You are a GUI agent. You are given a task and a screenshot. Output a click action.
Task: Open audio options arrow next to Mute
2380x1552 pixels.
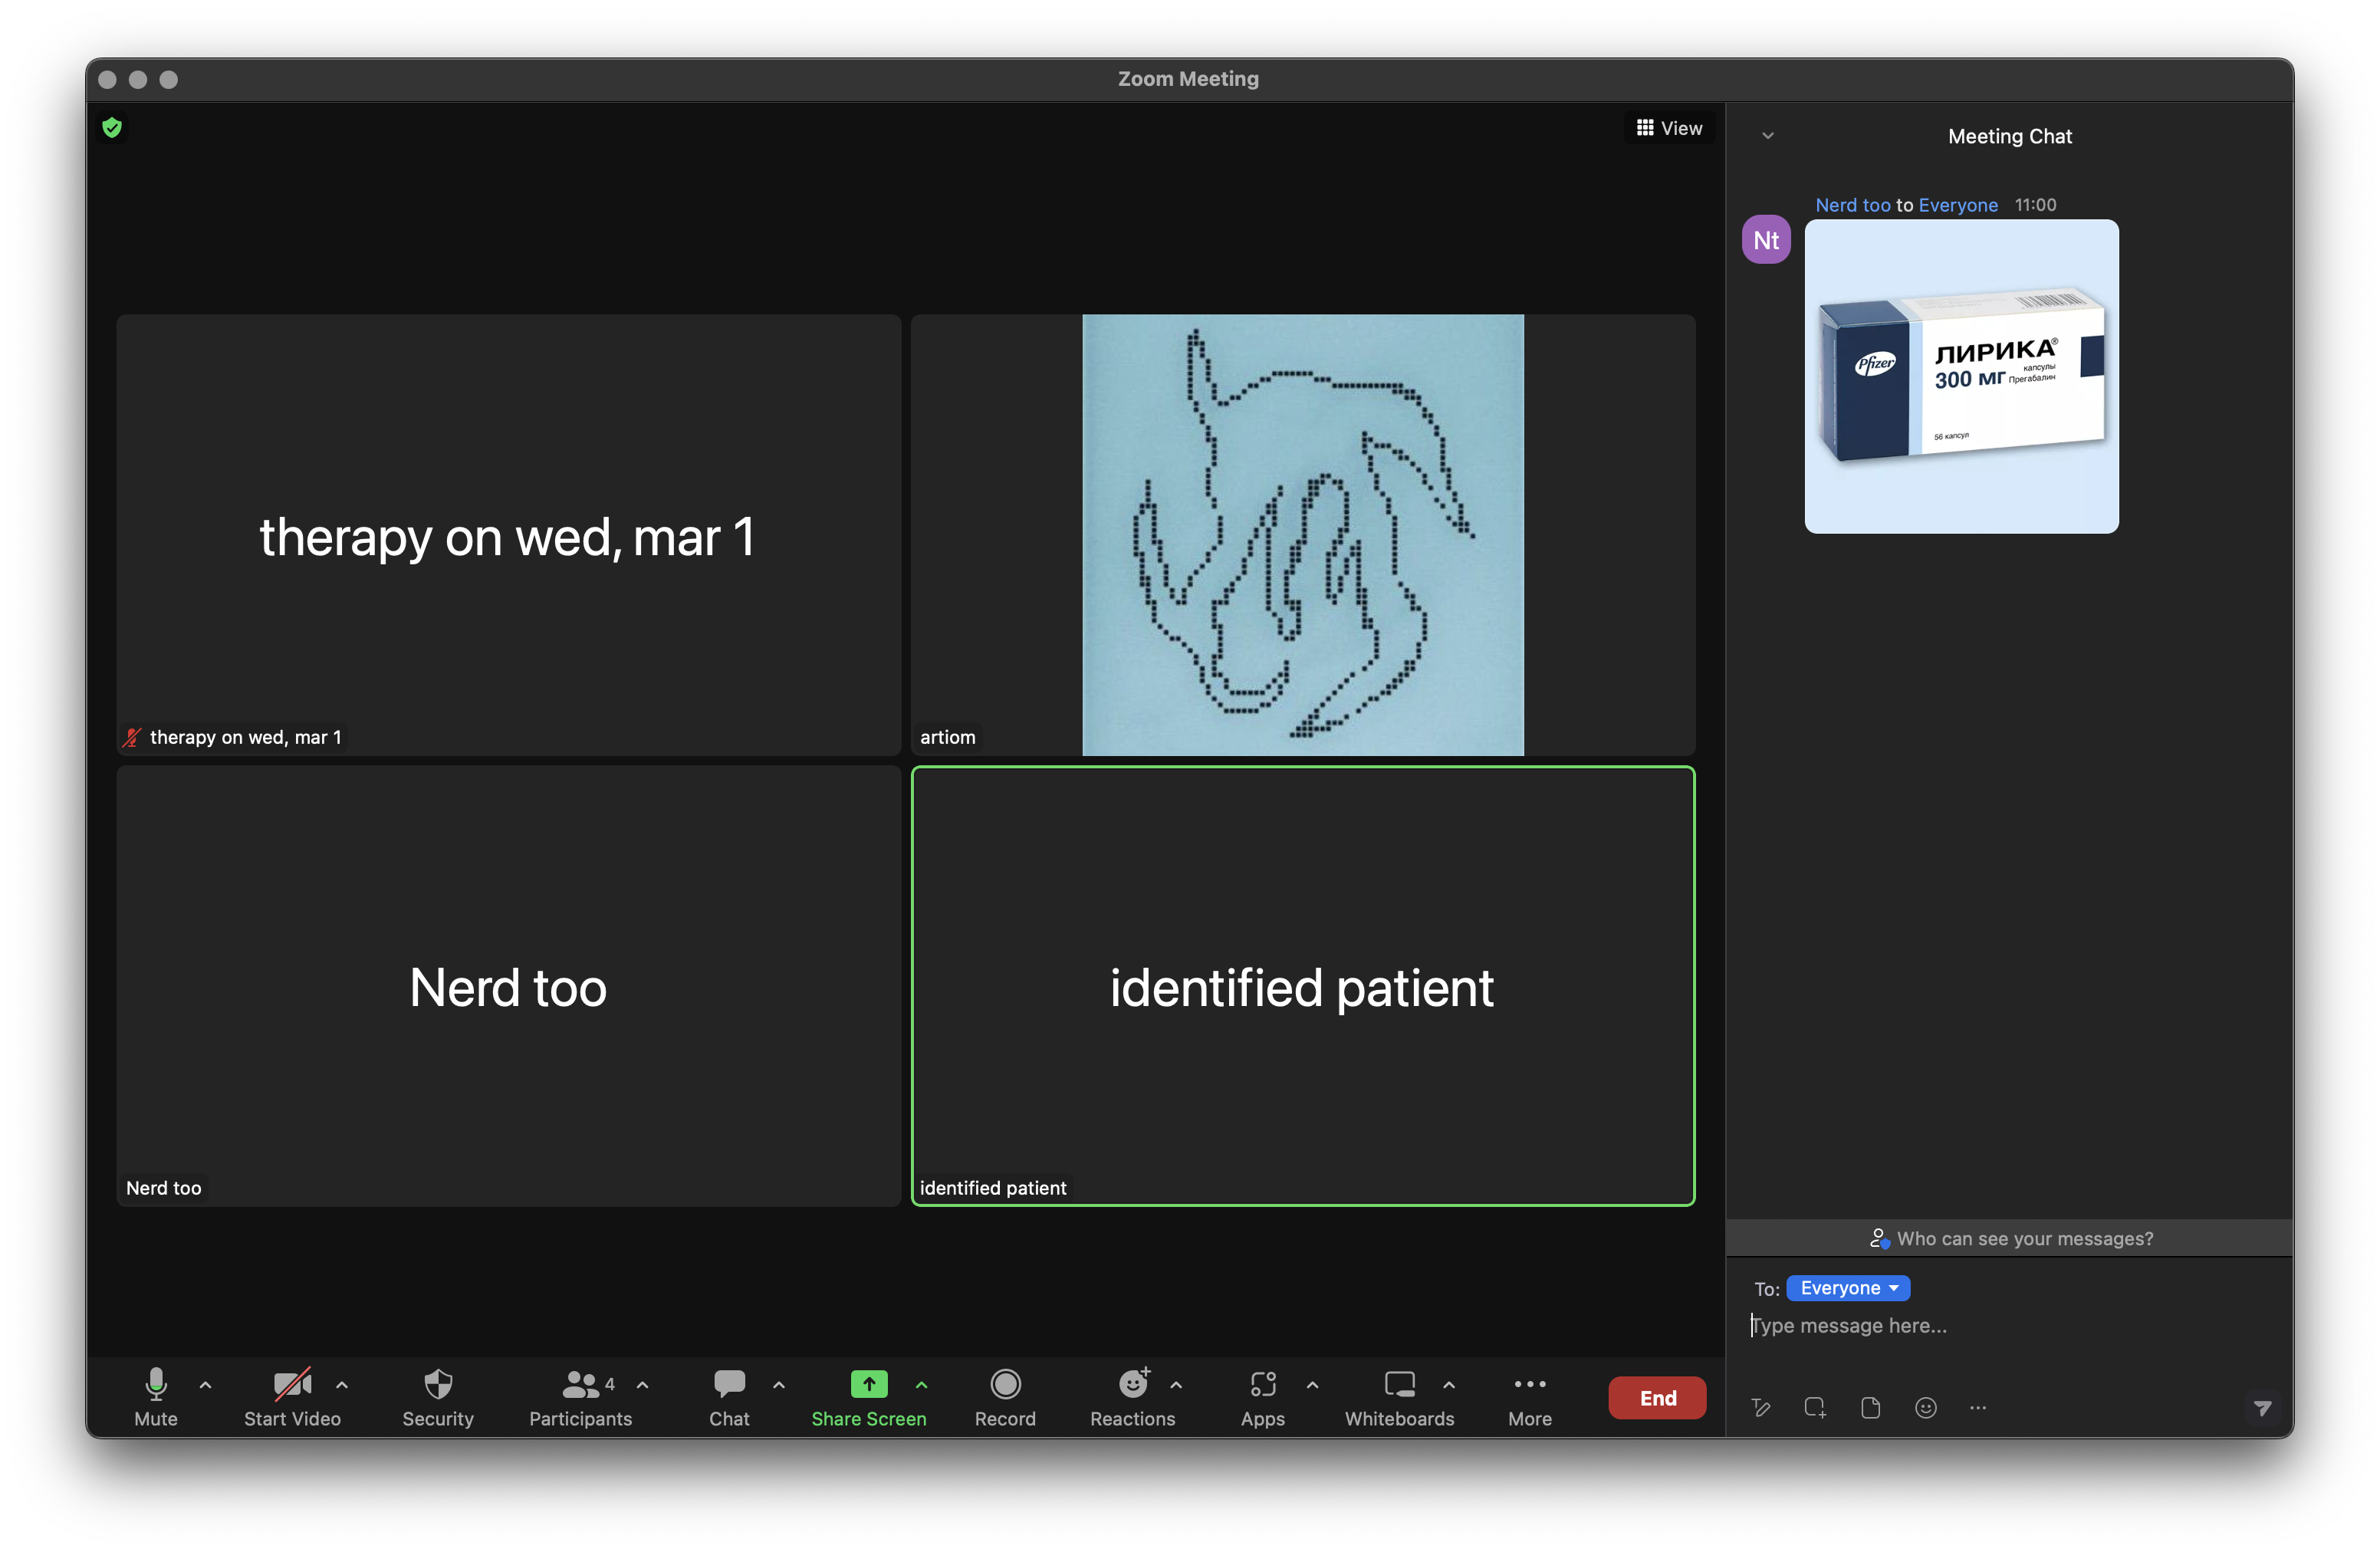click(x=206, y=1385)
